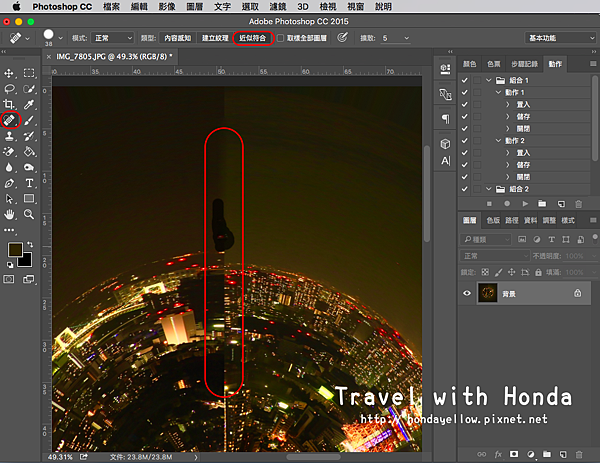This screenshot has width=600, height=463.
Task: Open the 3D panel icon in side strip
Action: pyautogui.click(x=445, y=144)
